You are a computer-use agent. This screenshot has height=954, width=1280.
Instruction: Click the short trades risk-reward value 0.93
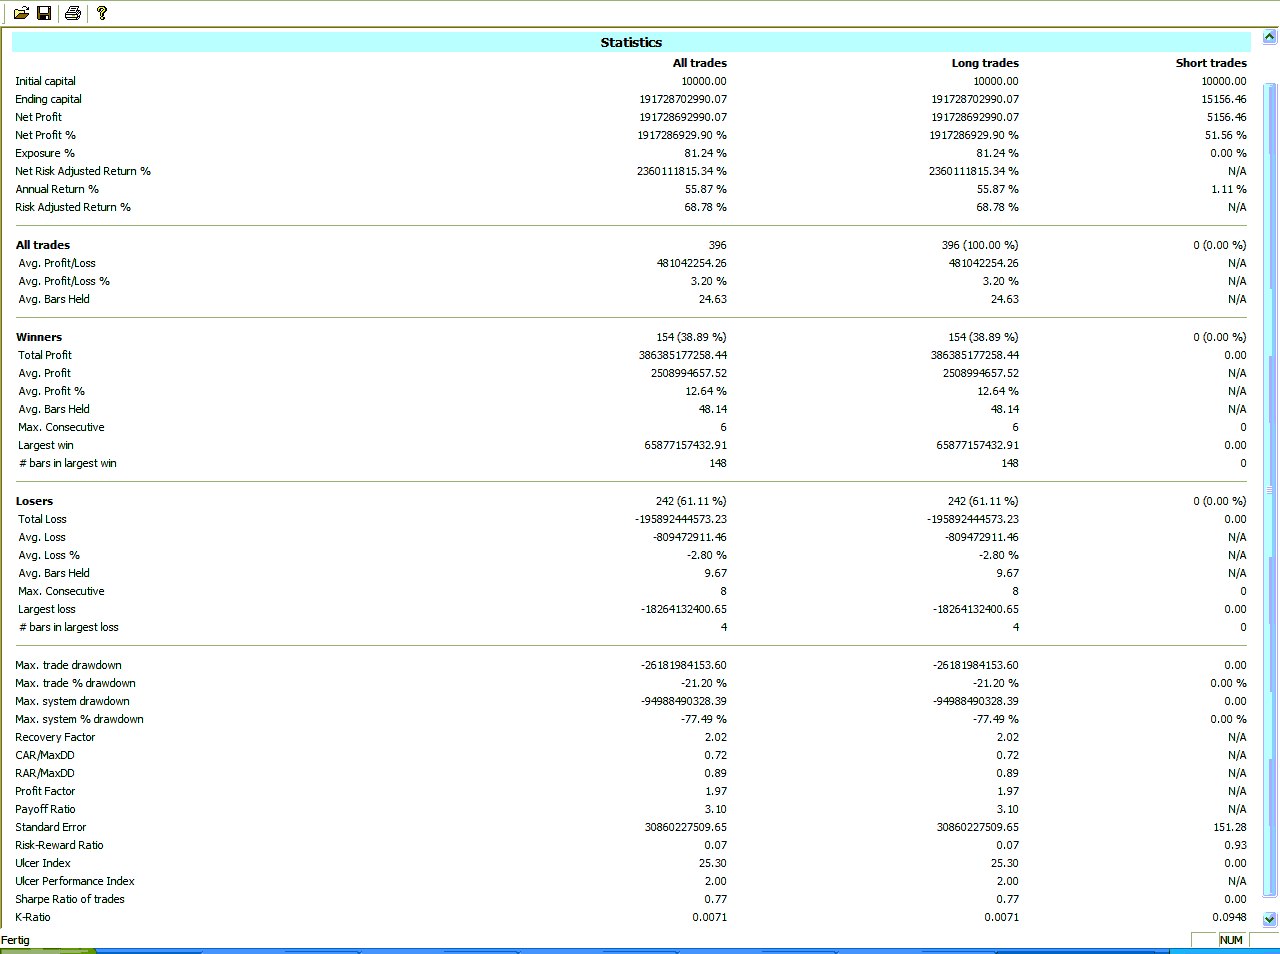pyautogui.click(x=1236, y=845)
